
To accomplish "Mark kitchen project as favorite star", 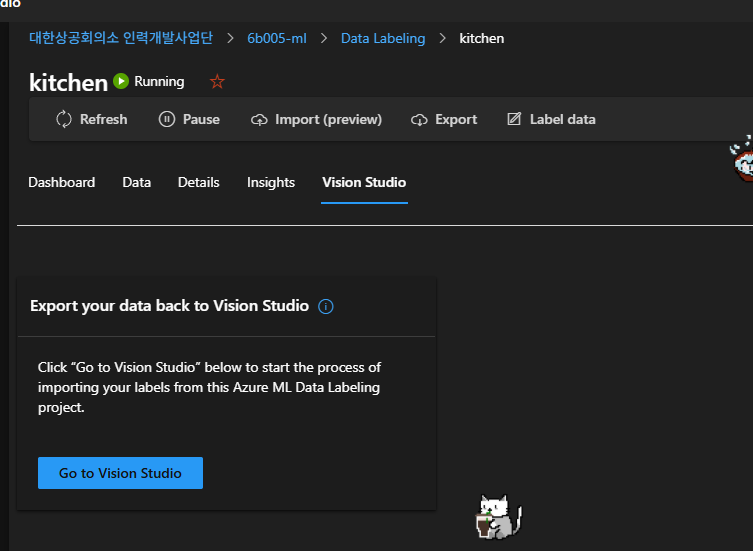I will coord(217,82).
